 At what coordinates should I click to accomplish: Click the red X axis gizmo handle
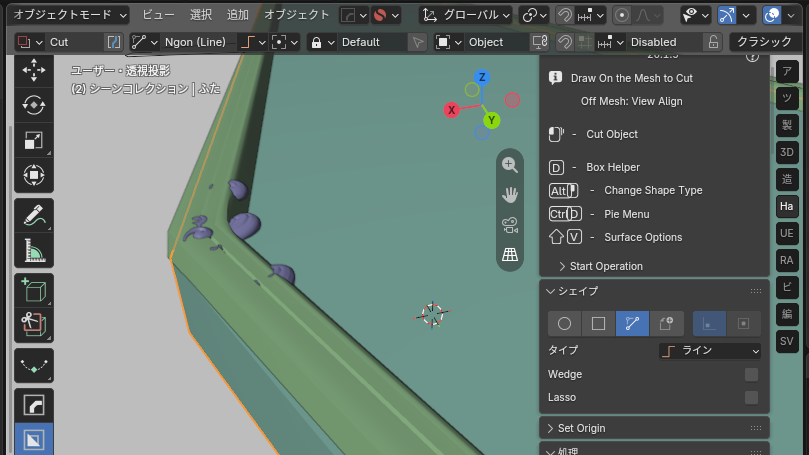pos(451,110)
